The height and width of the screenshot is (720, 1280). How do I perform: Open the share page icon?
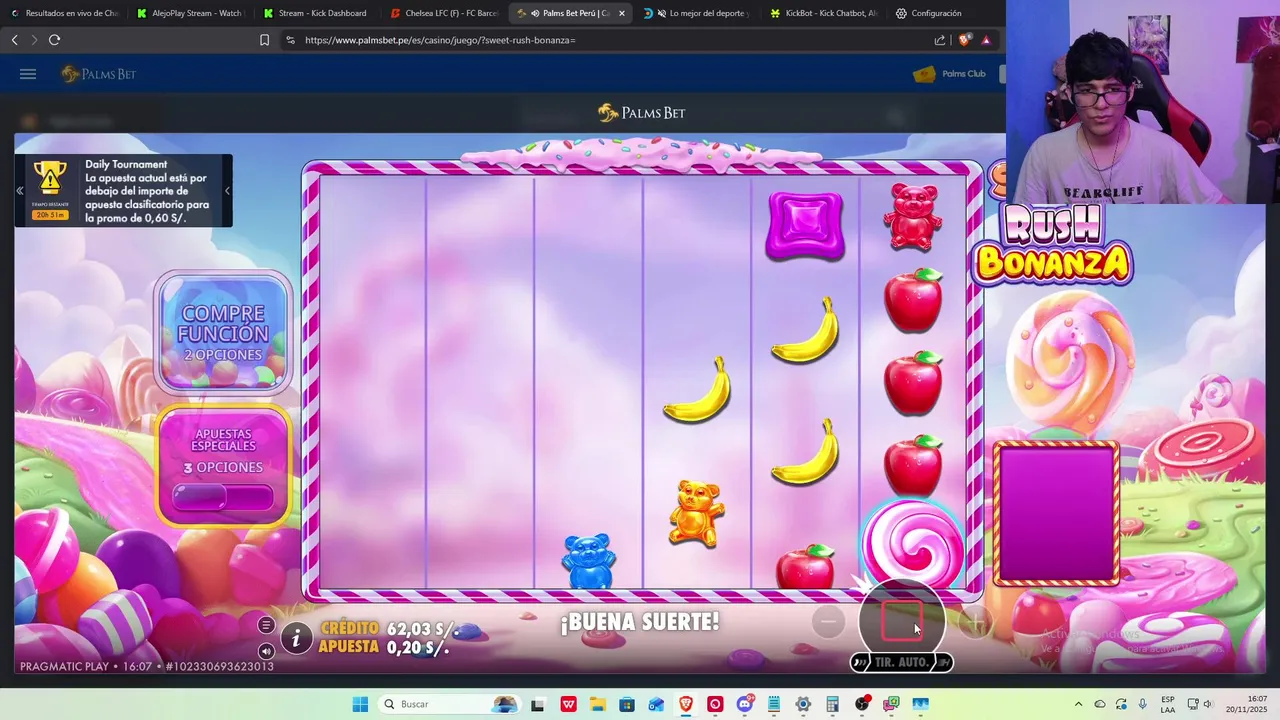pyautogui.click(x=940, y=40)
